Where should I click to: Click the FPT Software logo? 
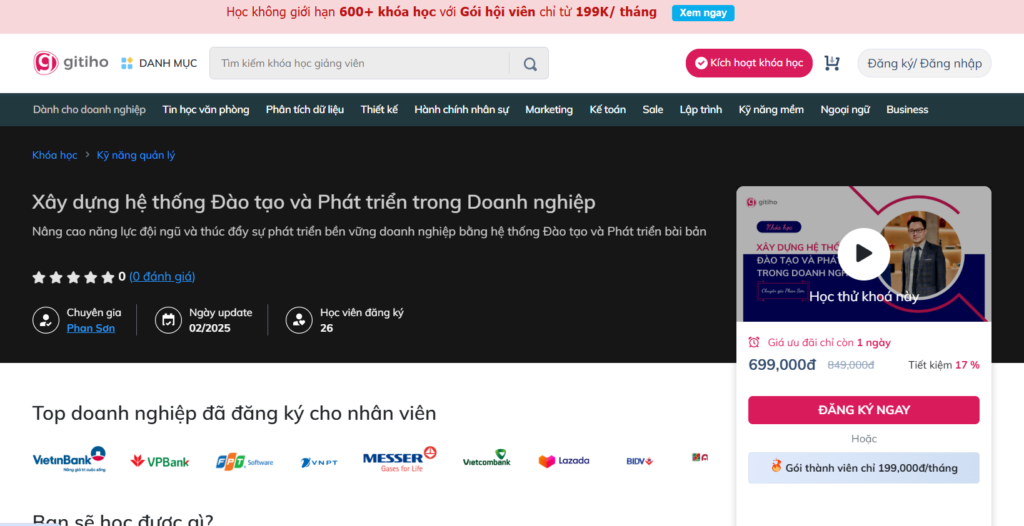(x=244, y=461)
